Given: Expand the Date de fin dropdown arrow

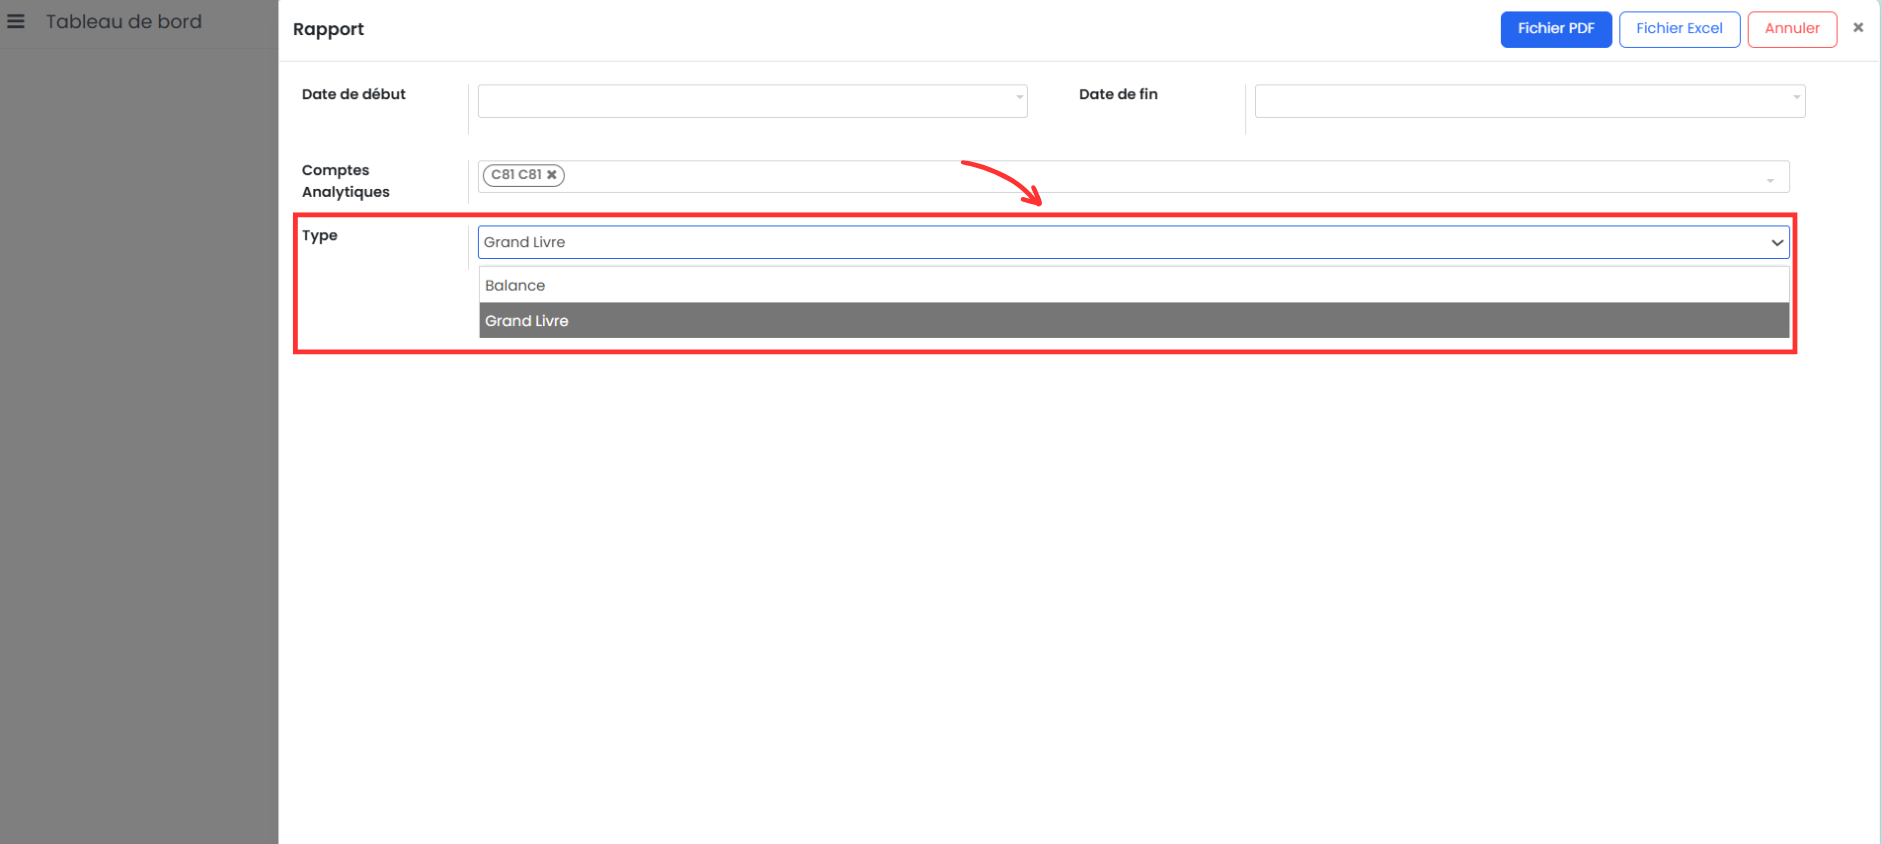Looking at the screenshot, I should click(x=1796, y=98).
